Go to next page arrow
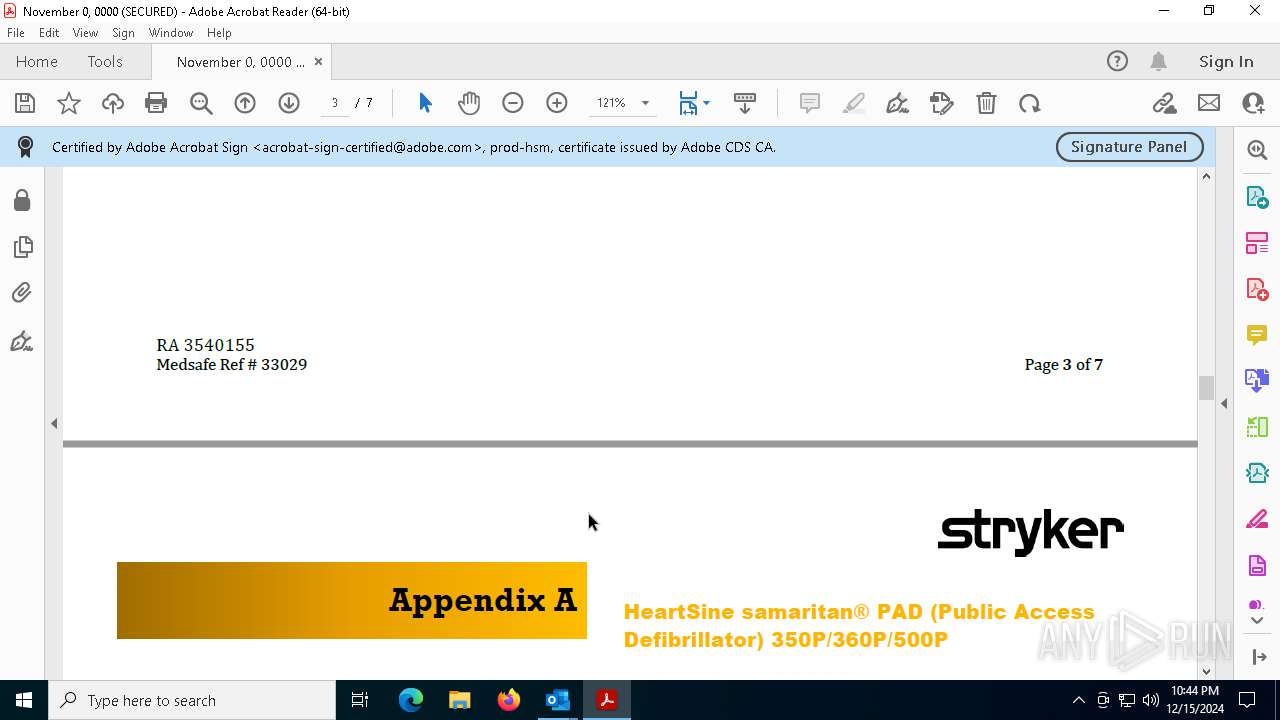The width and height of the screenshot is (1280, 720). tap(289, 103)
